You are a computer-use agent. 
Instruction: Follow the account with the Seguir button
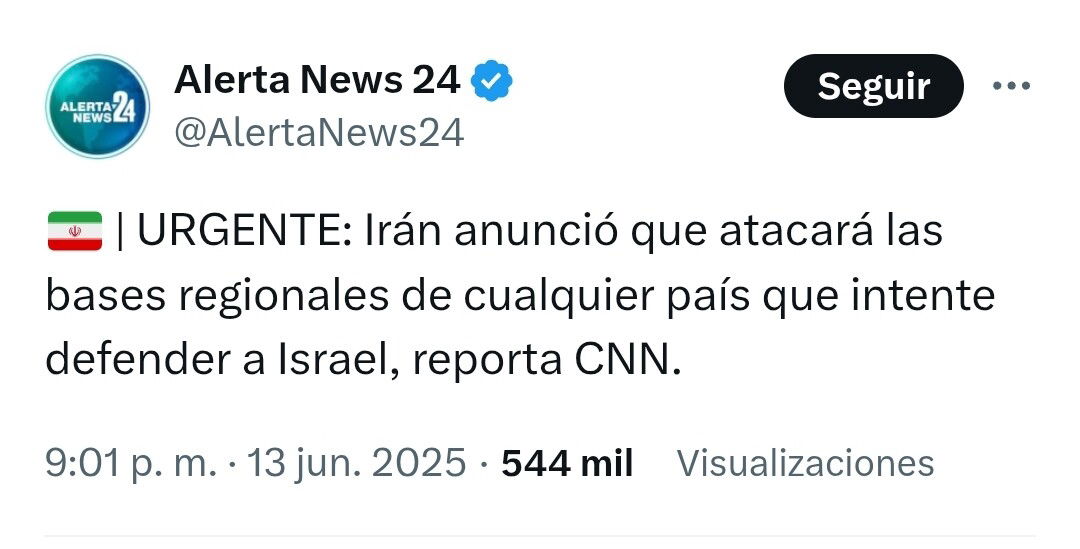click(873, 86)
